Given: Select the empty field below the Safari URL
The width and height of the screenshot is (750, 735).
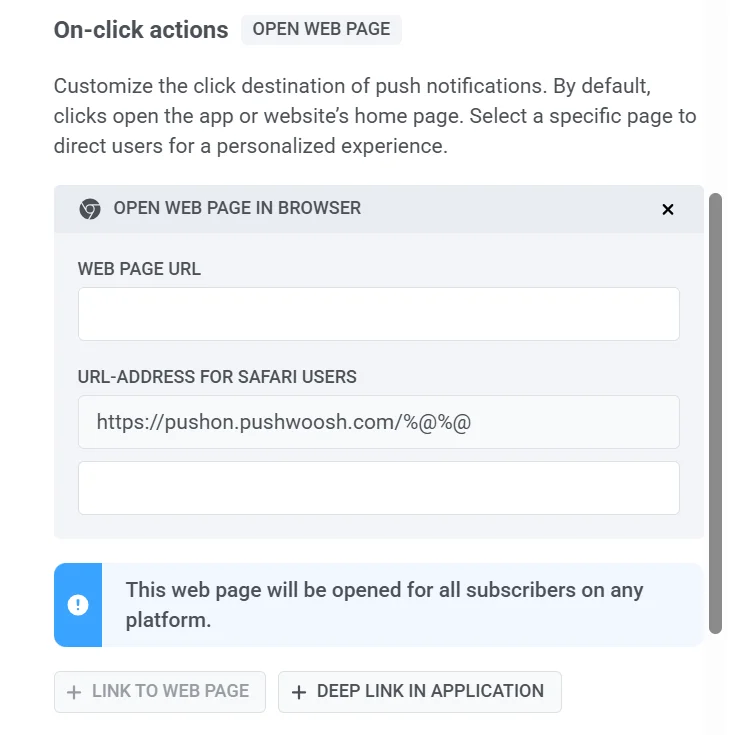Looking at the screenshot, I should [378, 488].
